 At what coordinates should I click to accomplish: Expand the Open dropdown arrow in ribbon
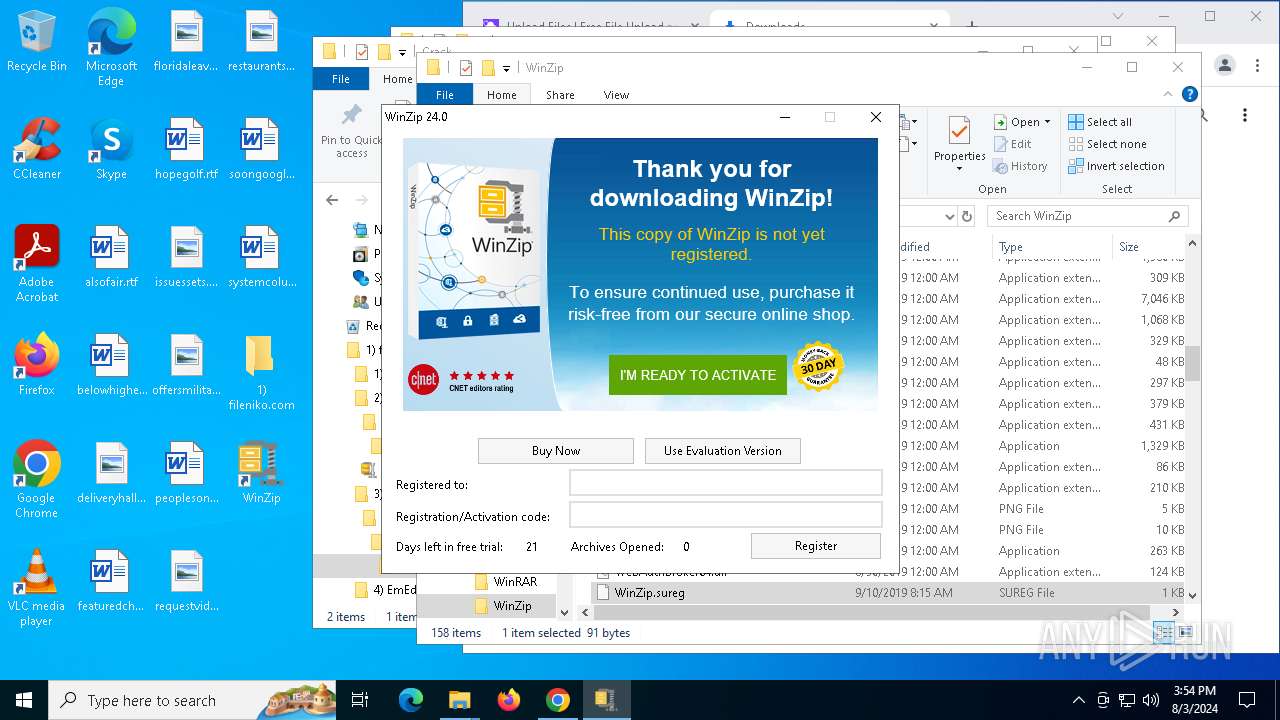[x=1047, y=122]
